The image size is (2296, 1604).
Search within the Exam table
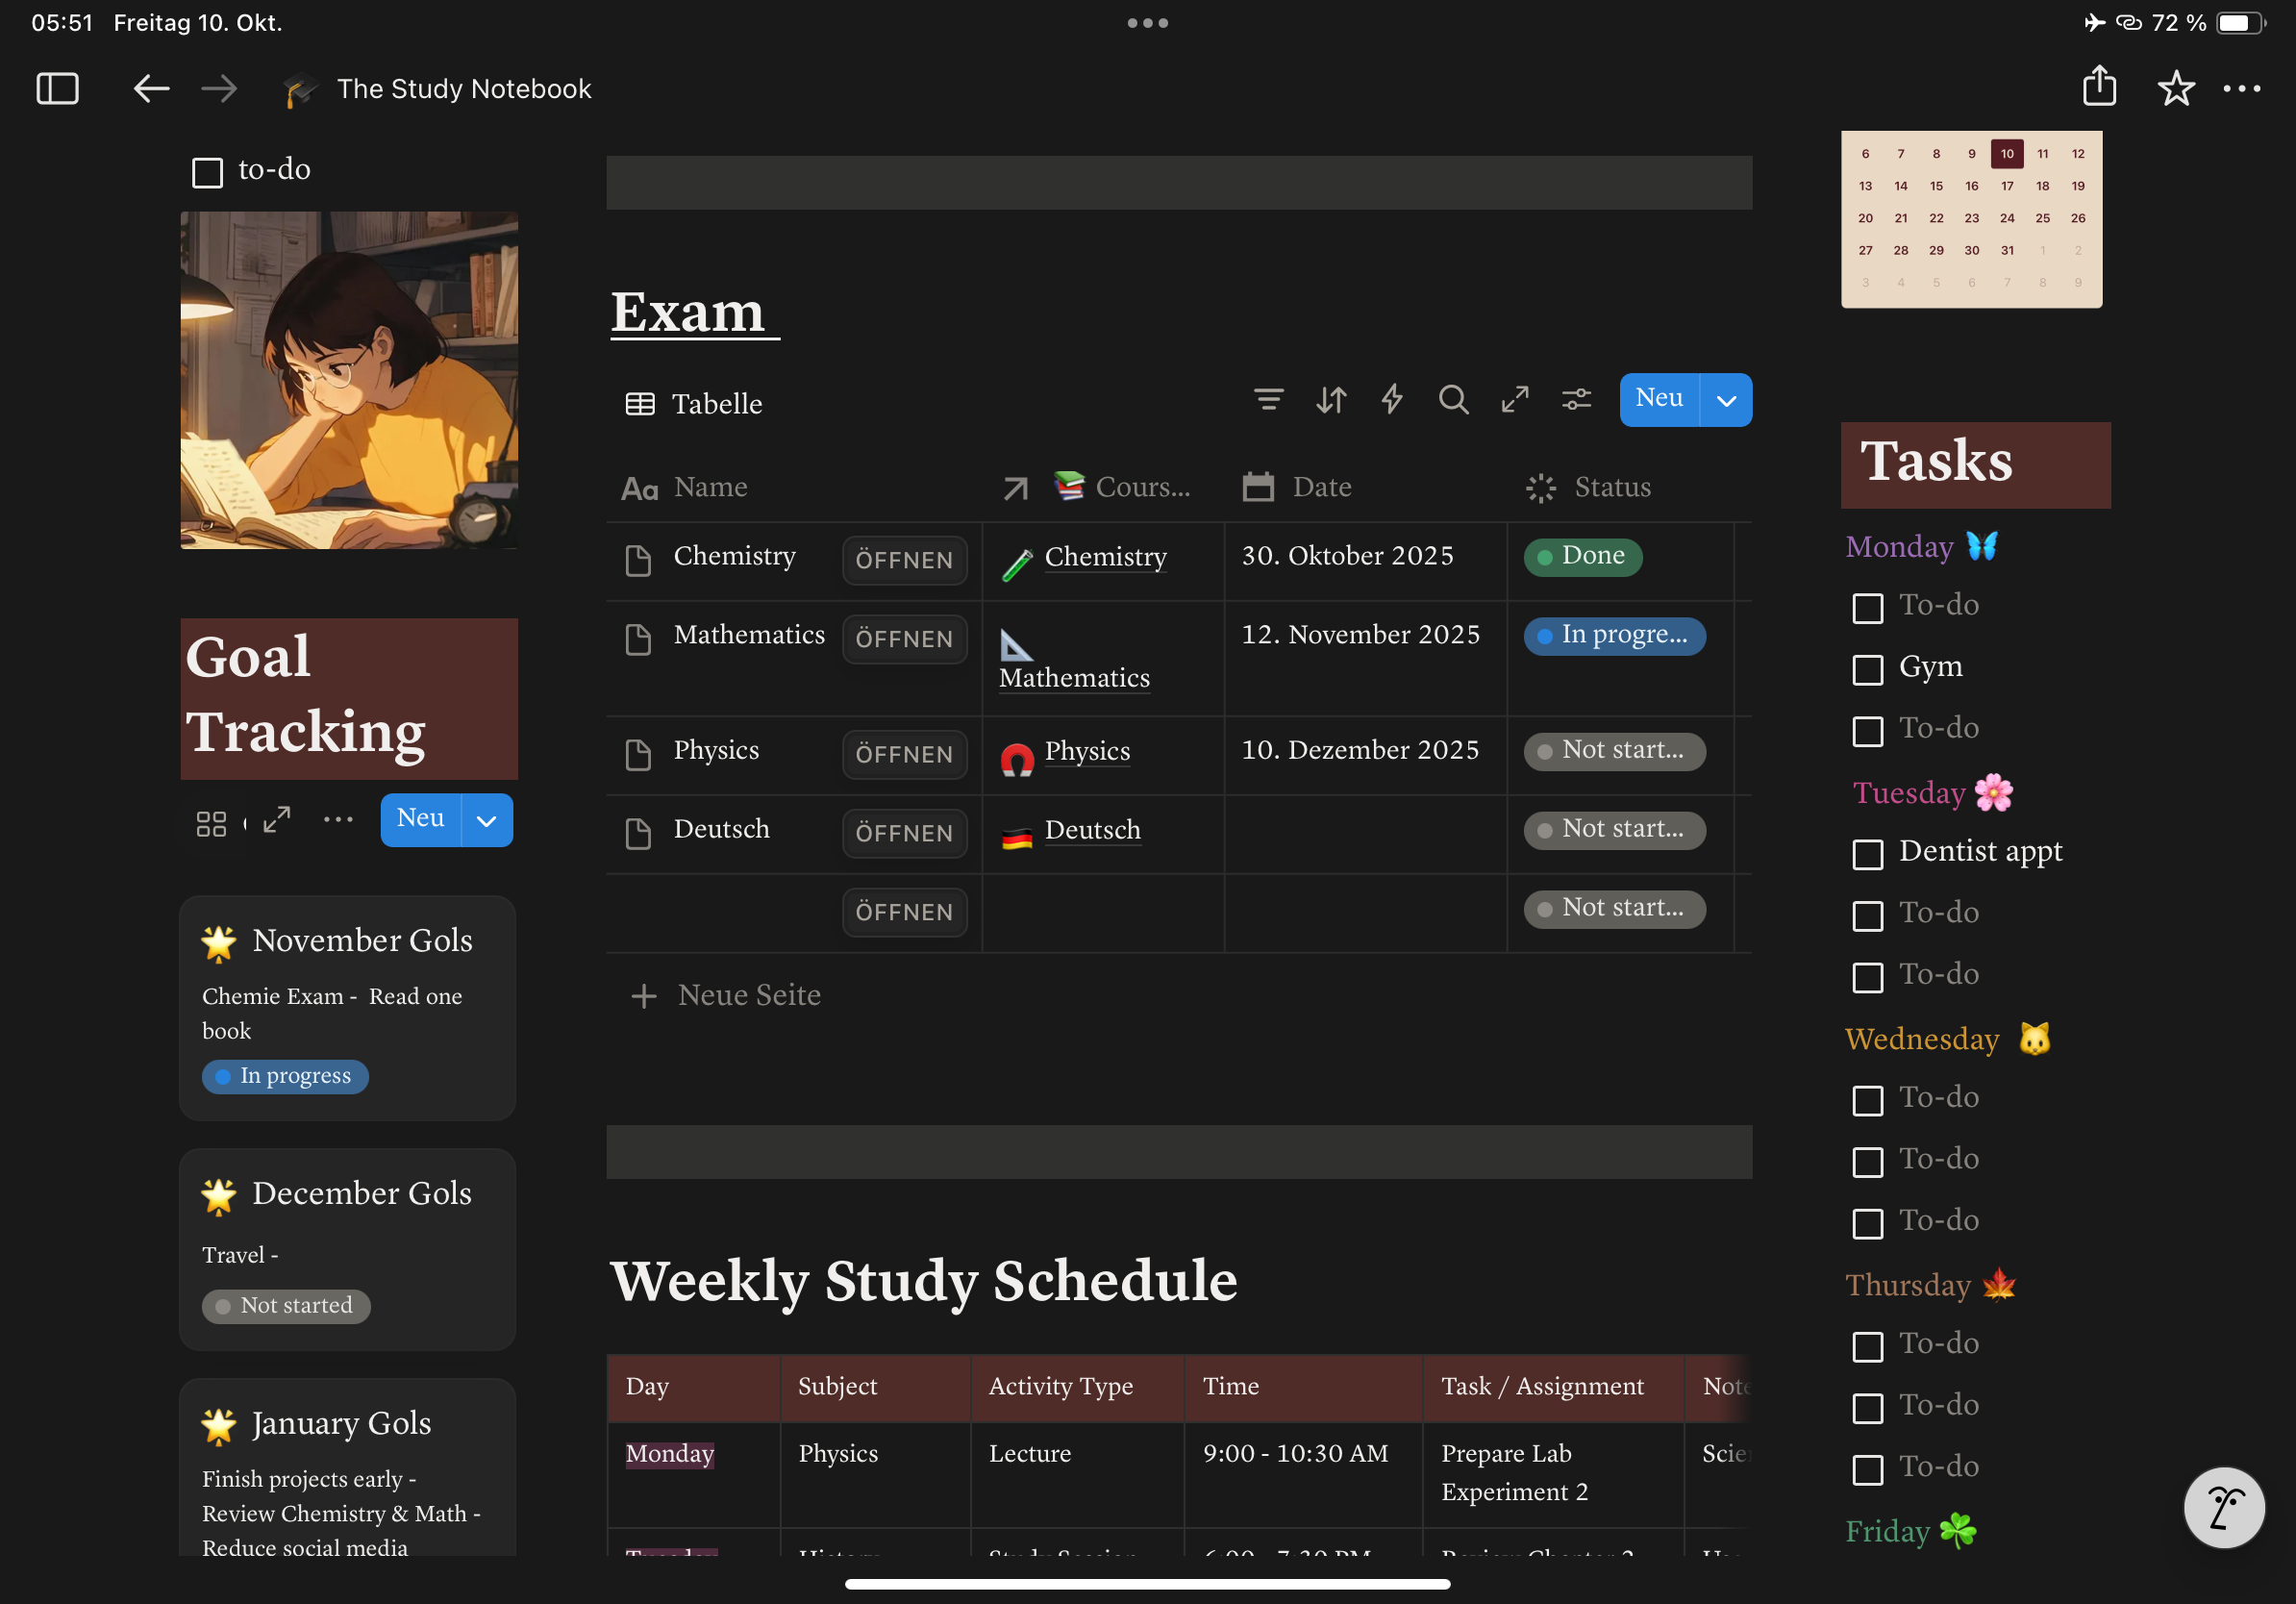pyautogui.click(x=1454, y=399)
